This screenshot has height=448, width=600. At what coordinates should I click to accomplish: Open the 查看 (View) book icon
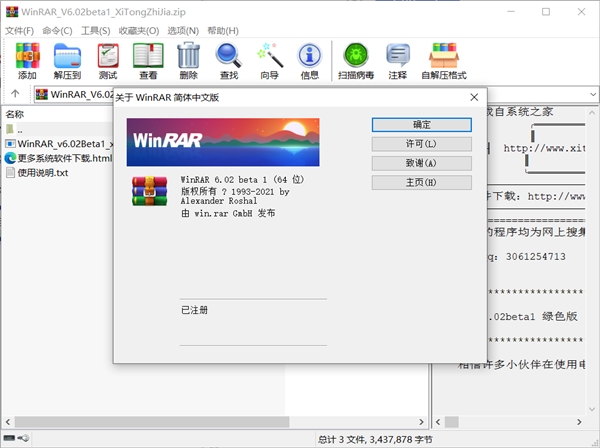148,61
